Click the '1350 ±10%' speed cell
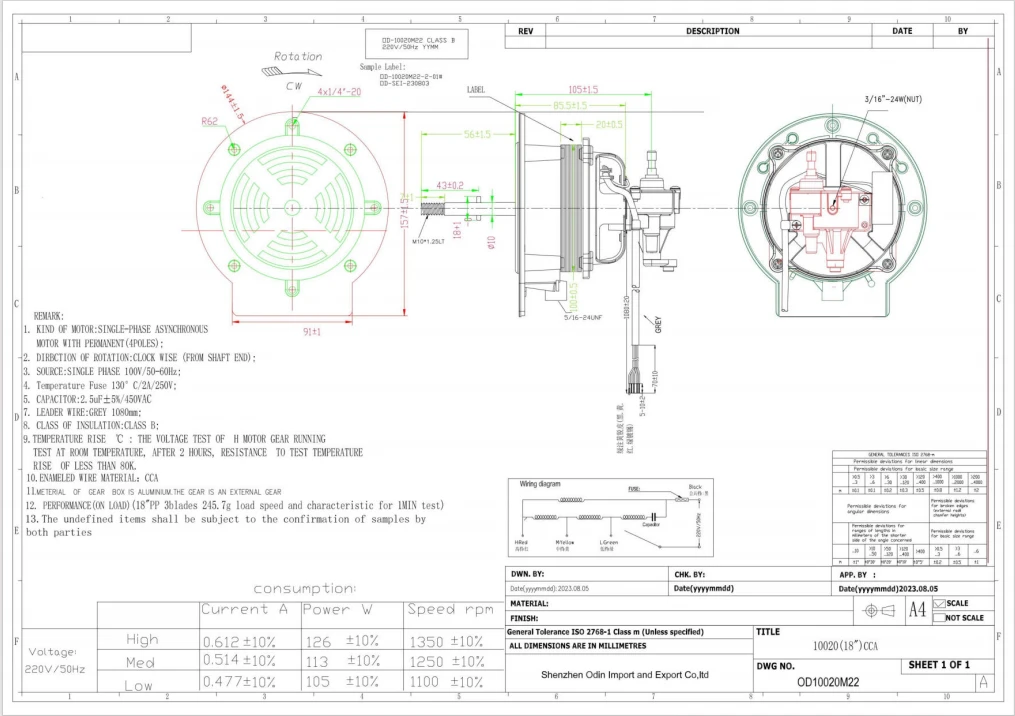This screenshot has width=1015, height=716. (x=447, y=642)
